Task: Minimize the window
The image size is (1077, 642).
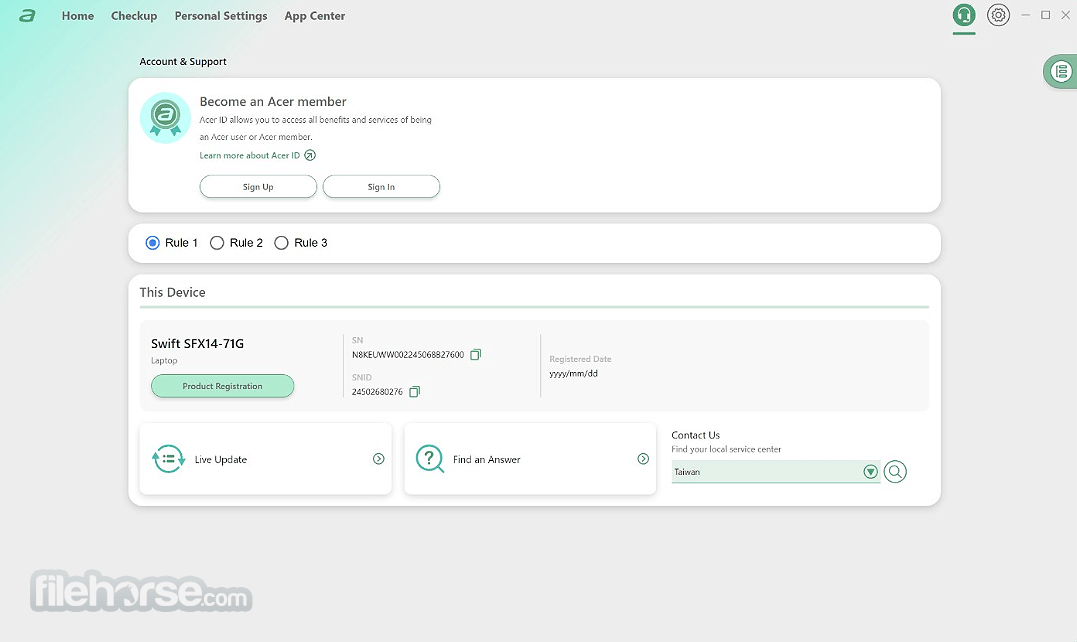Action: [x=1025, y=15]
